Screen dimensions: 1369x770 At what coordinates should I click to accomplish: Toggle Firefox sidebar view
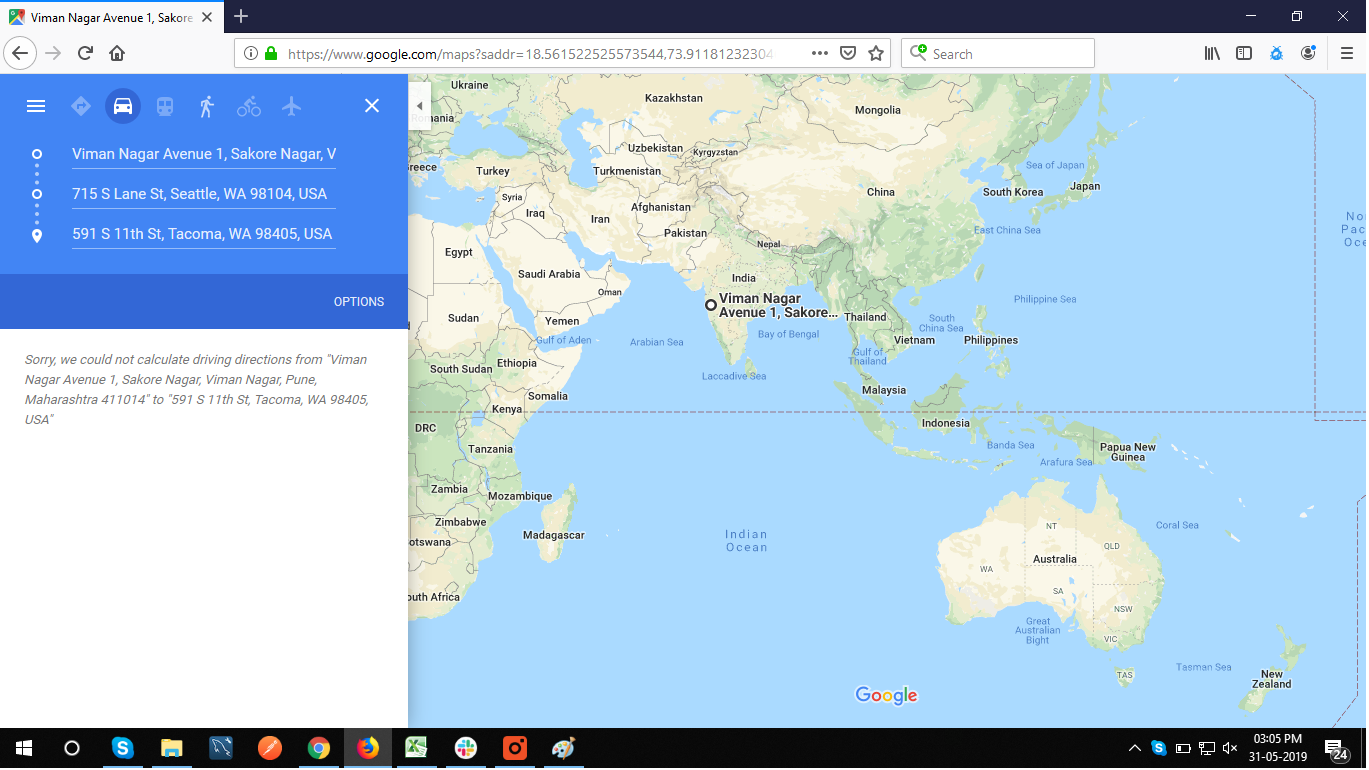pos(1244,53)
